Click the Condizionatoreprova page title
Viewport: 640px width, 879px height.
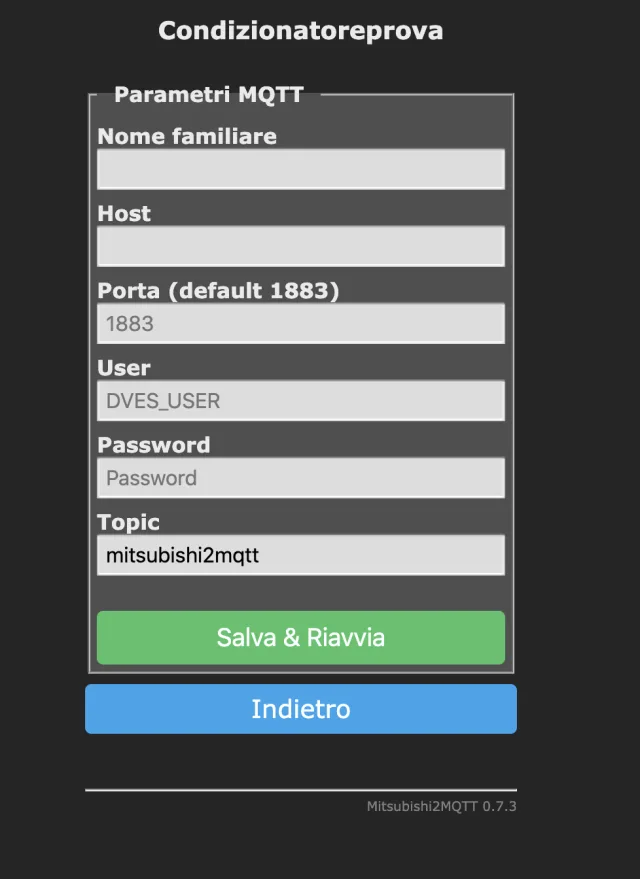(300, 31)
